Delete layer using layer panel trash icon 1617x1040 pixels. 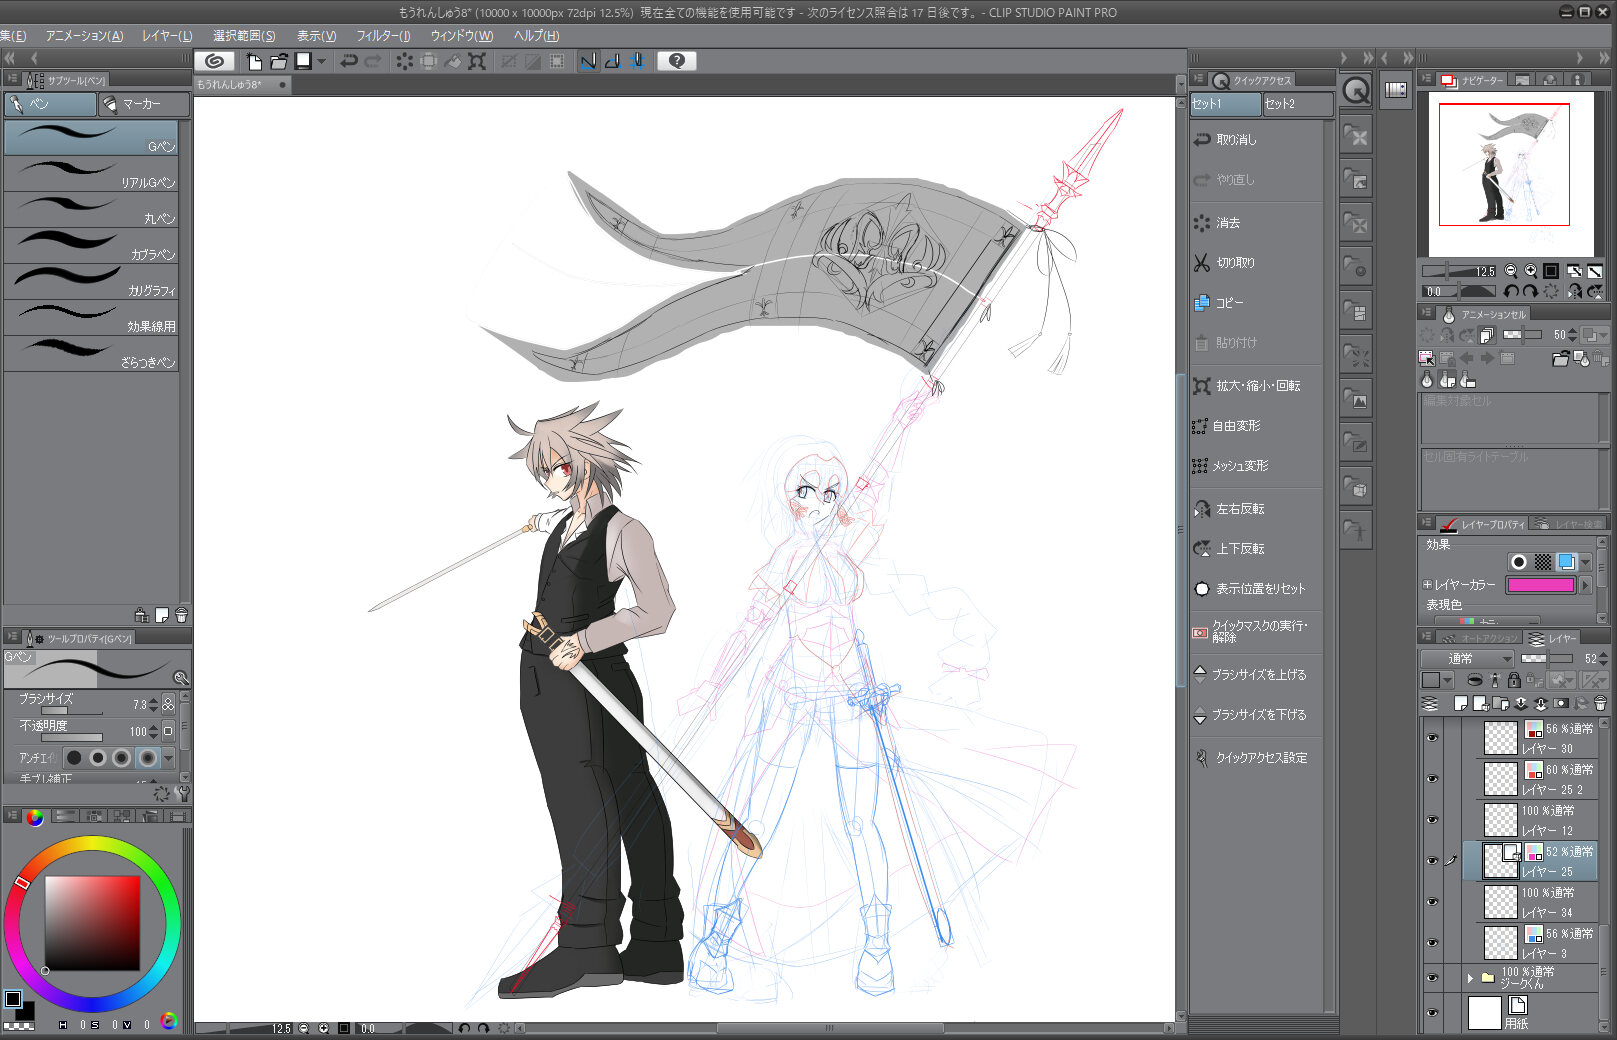coord(1600,703)
